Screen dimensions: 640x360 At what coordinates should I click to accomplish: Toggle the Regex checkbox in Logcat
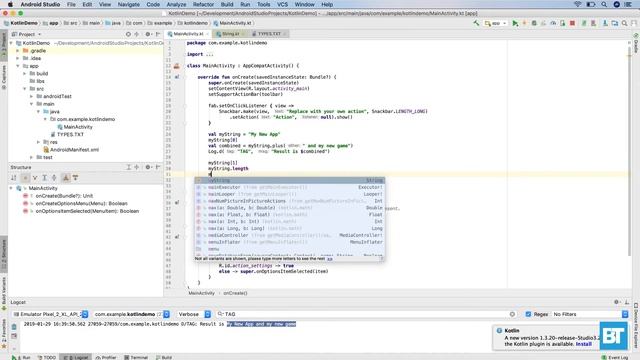528,314
